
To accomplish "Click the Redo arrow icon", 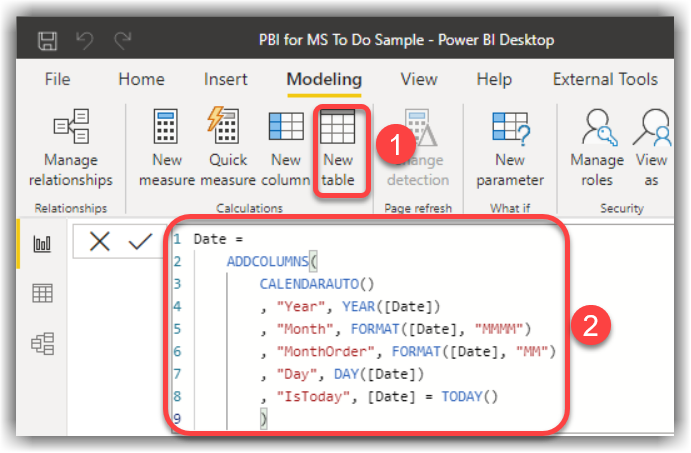I will coord(123,41).
